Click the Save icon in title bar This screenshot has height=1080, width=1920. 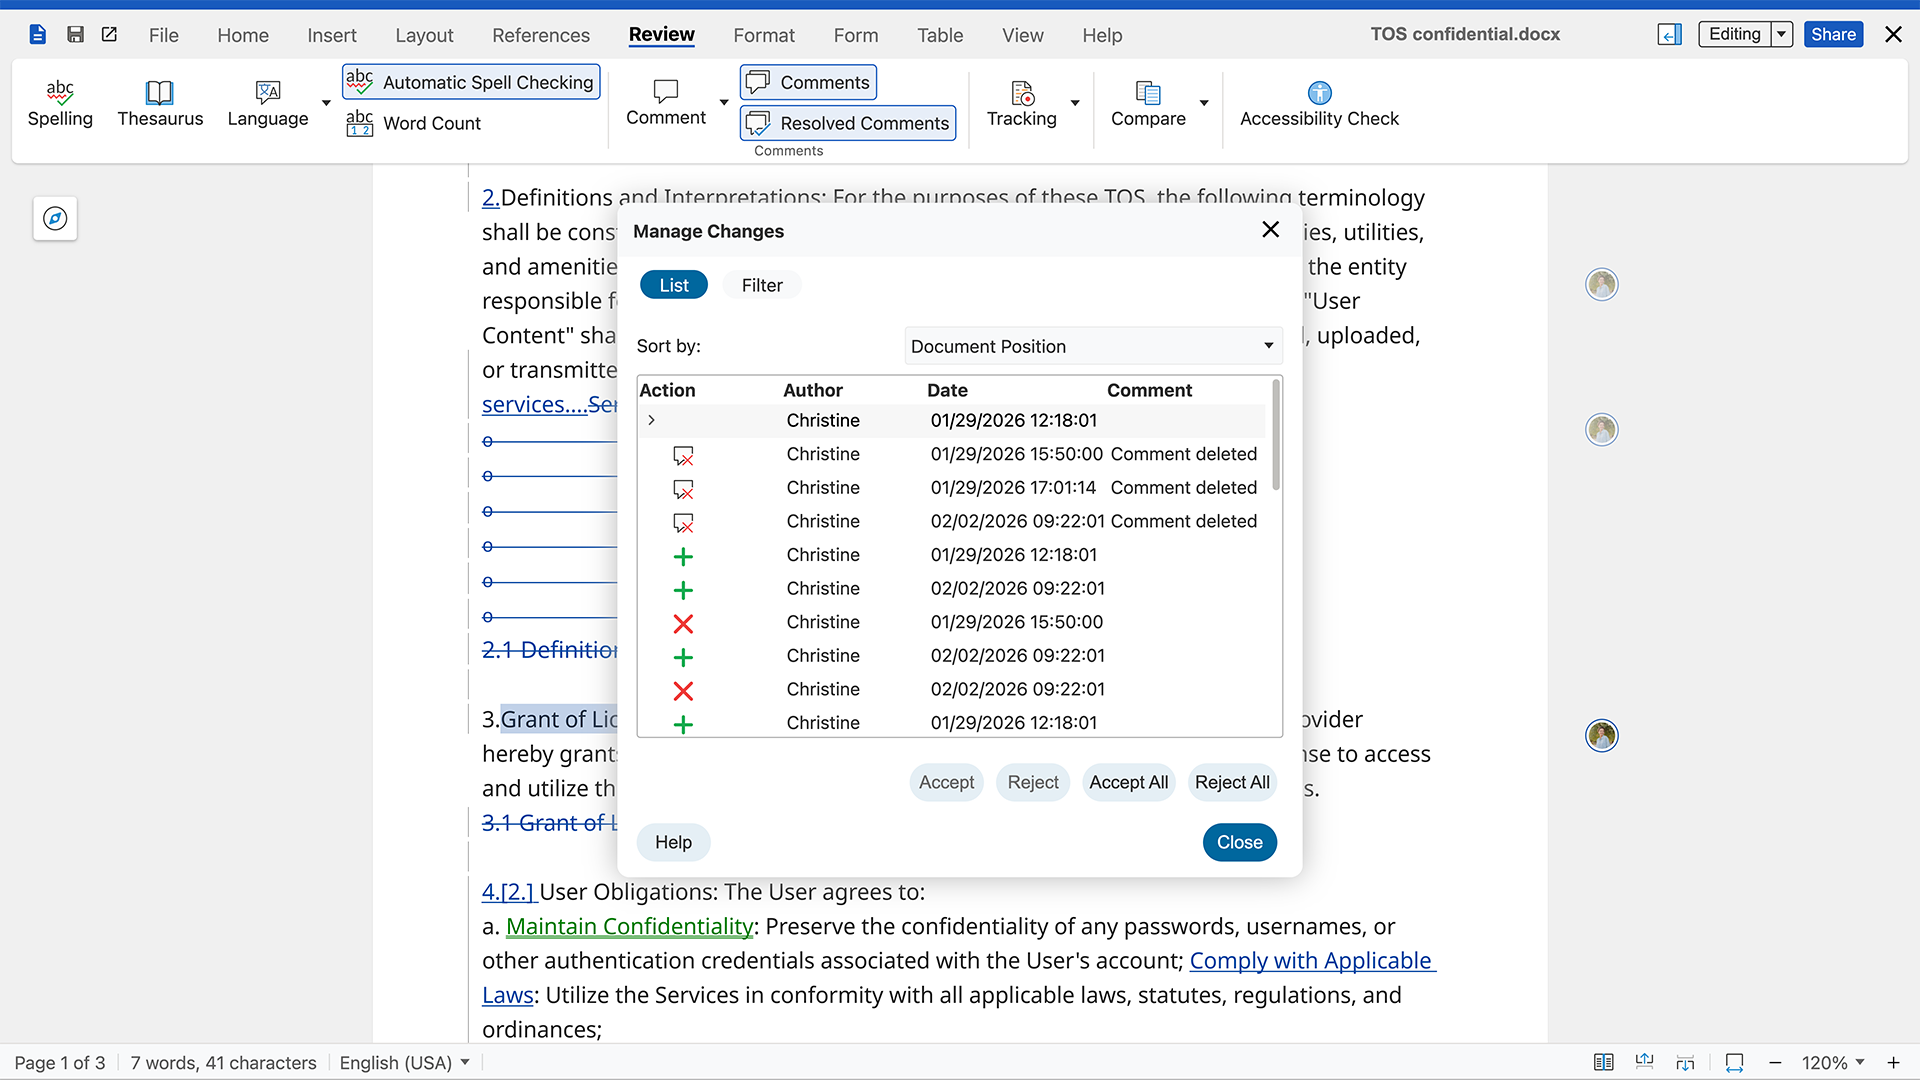tap(75, 35)
